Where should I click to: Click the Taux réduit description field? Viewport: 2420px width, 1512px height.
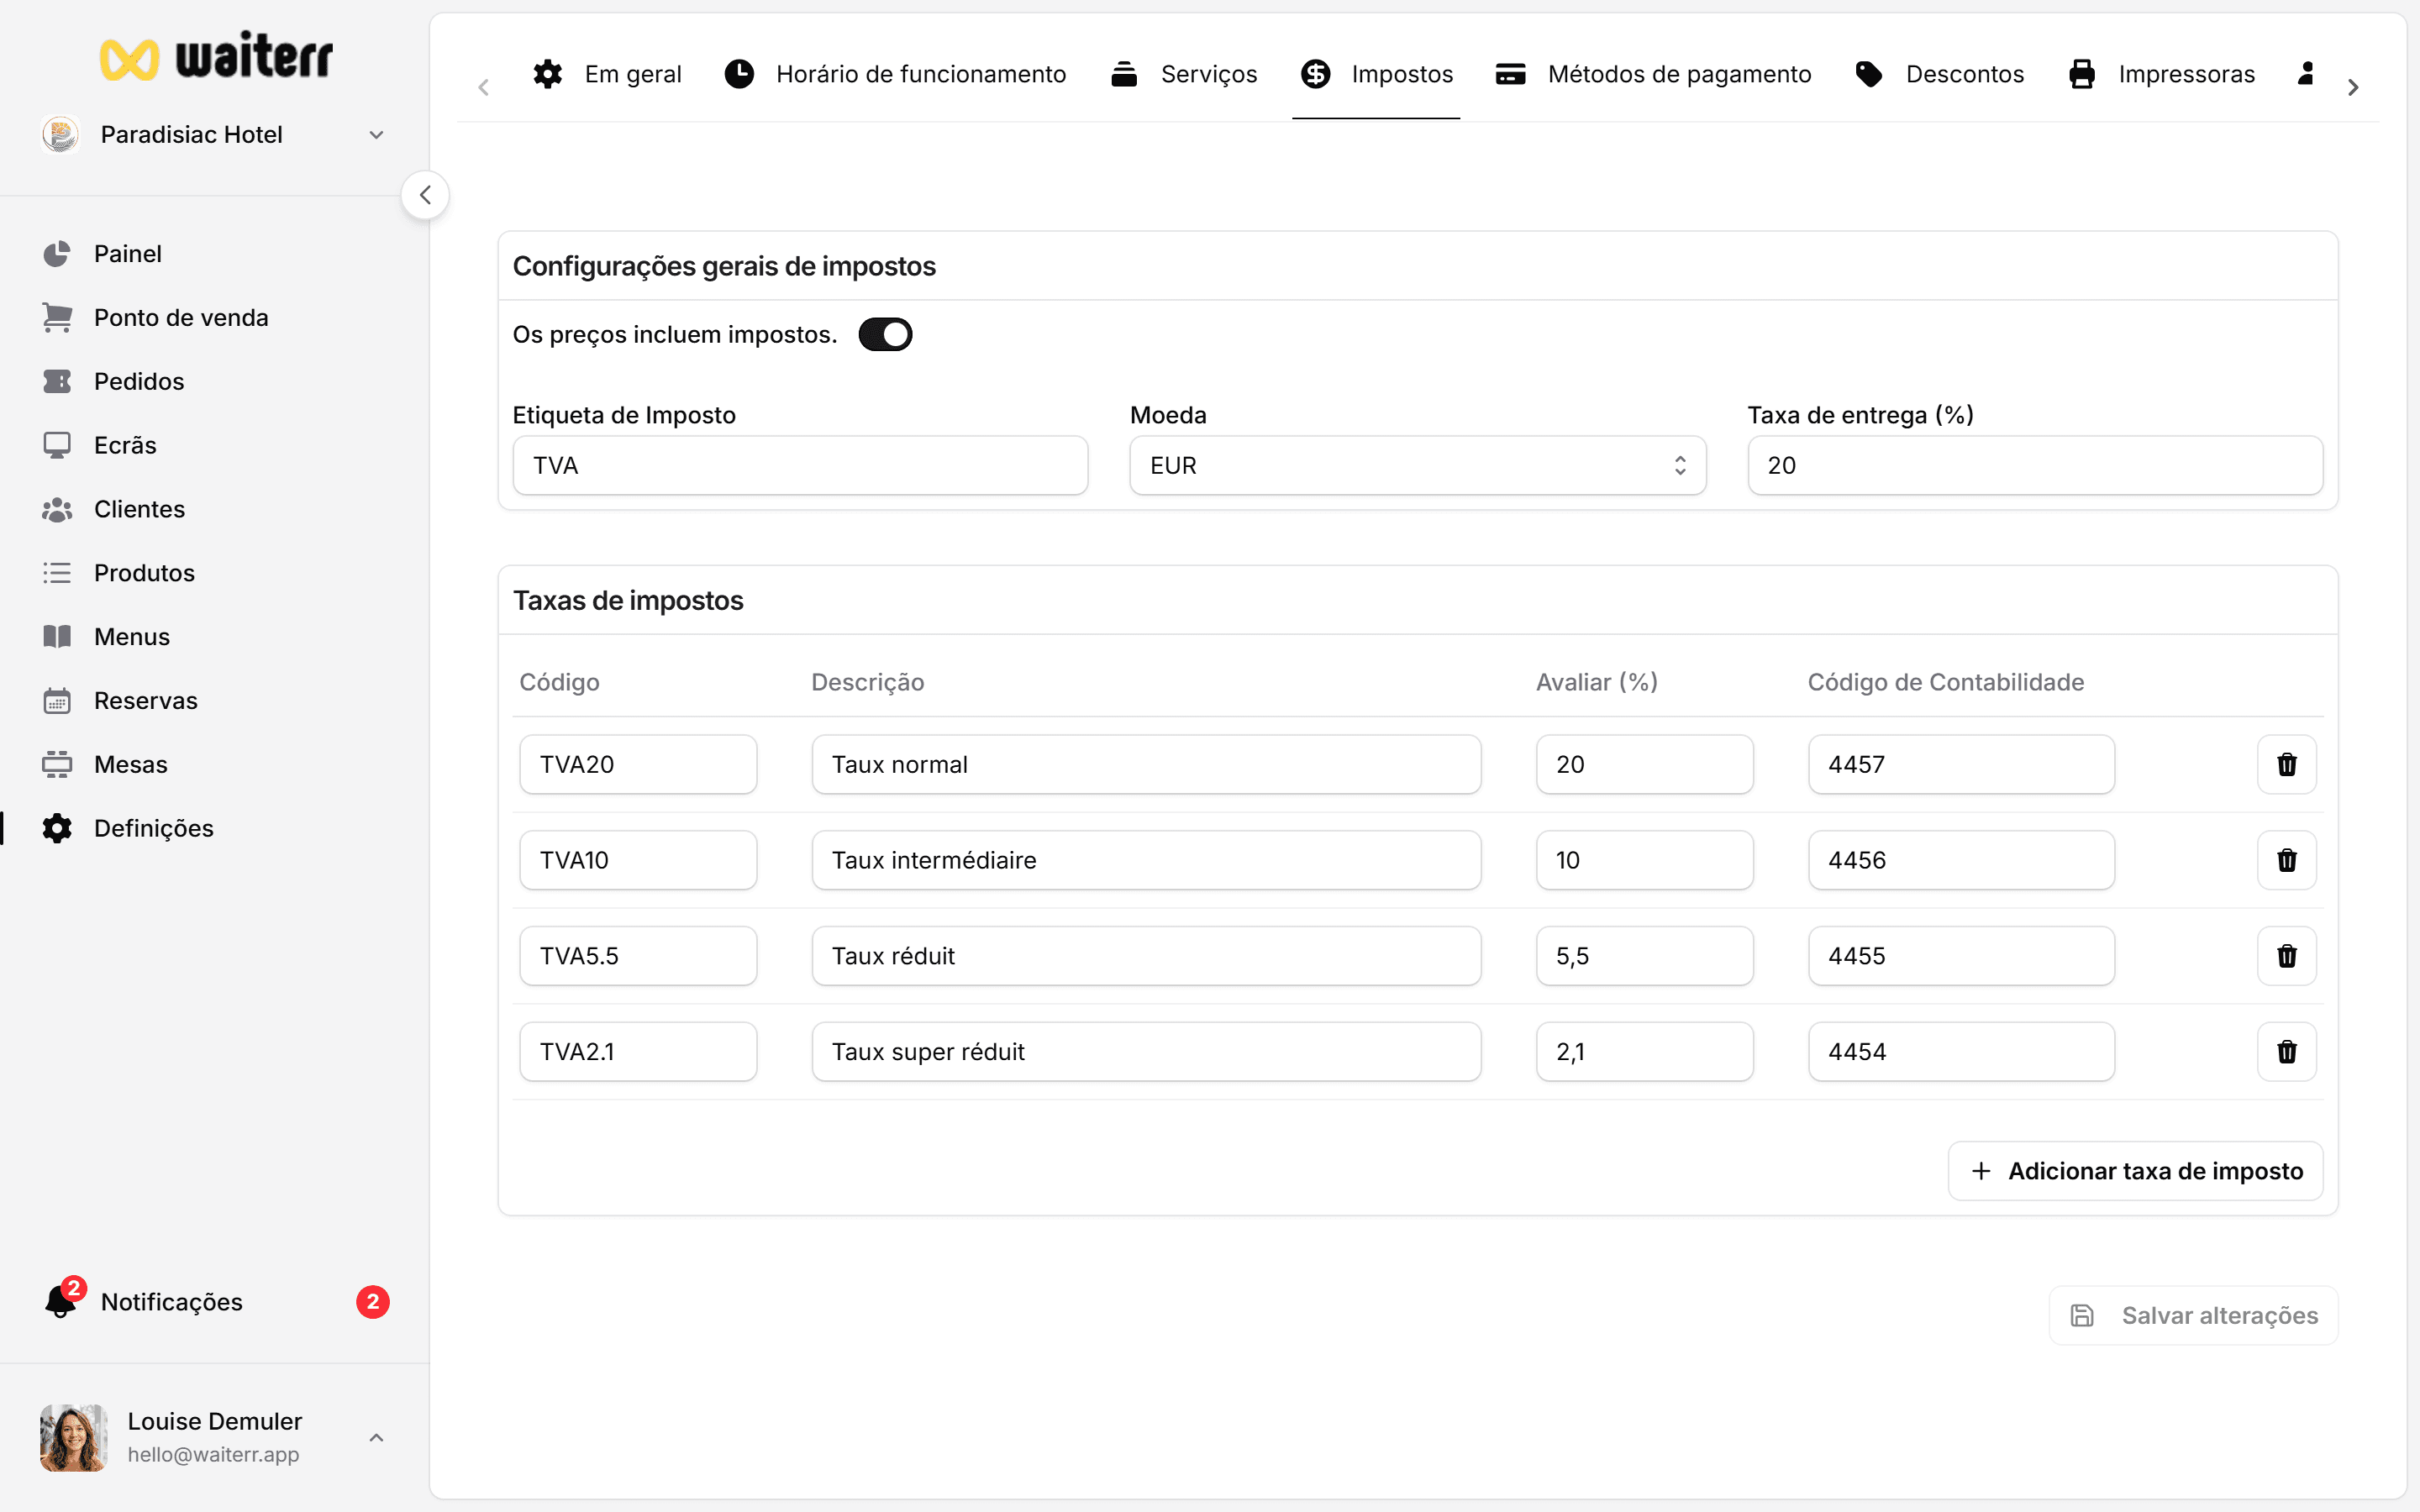[1146, 956]
